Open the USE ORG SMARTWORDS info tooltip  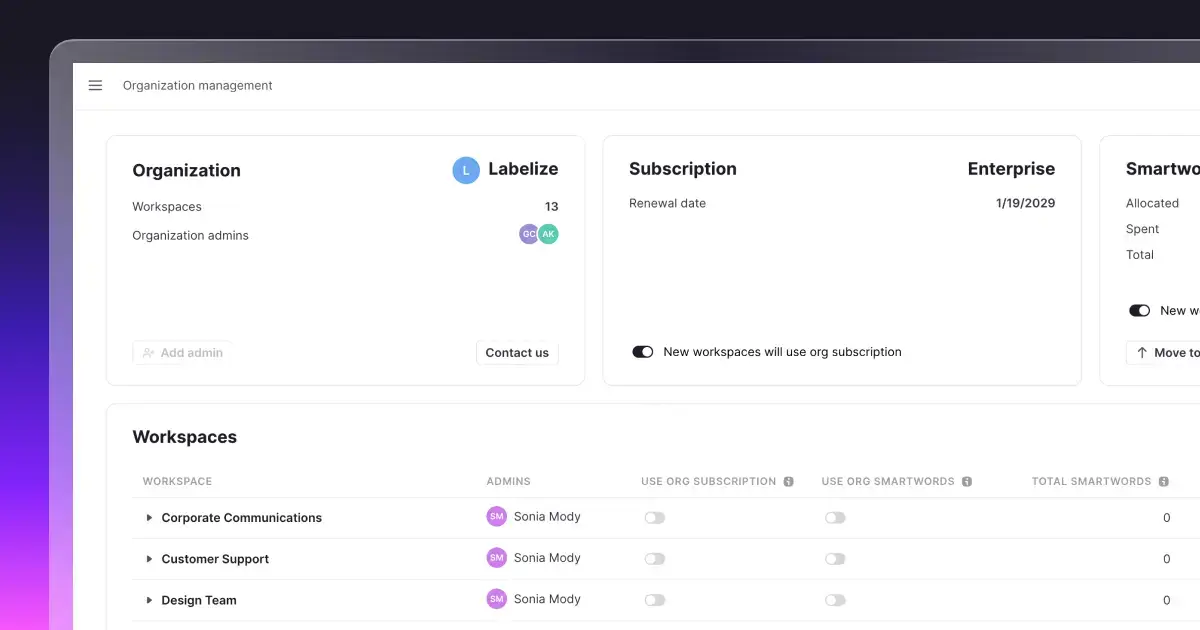tap(967, 481)
